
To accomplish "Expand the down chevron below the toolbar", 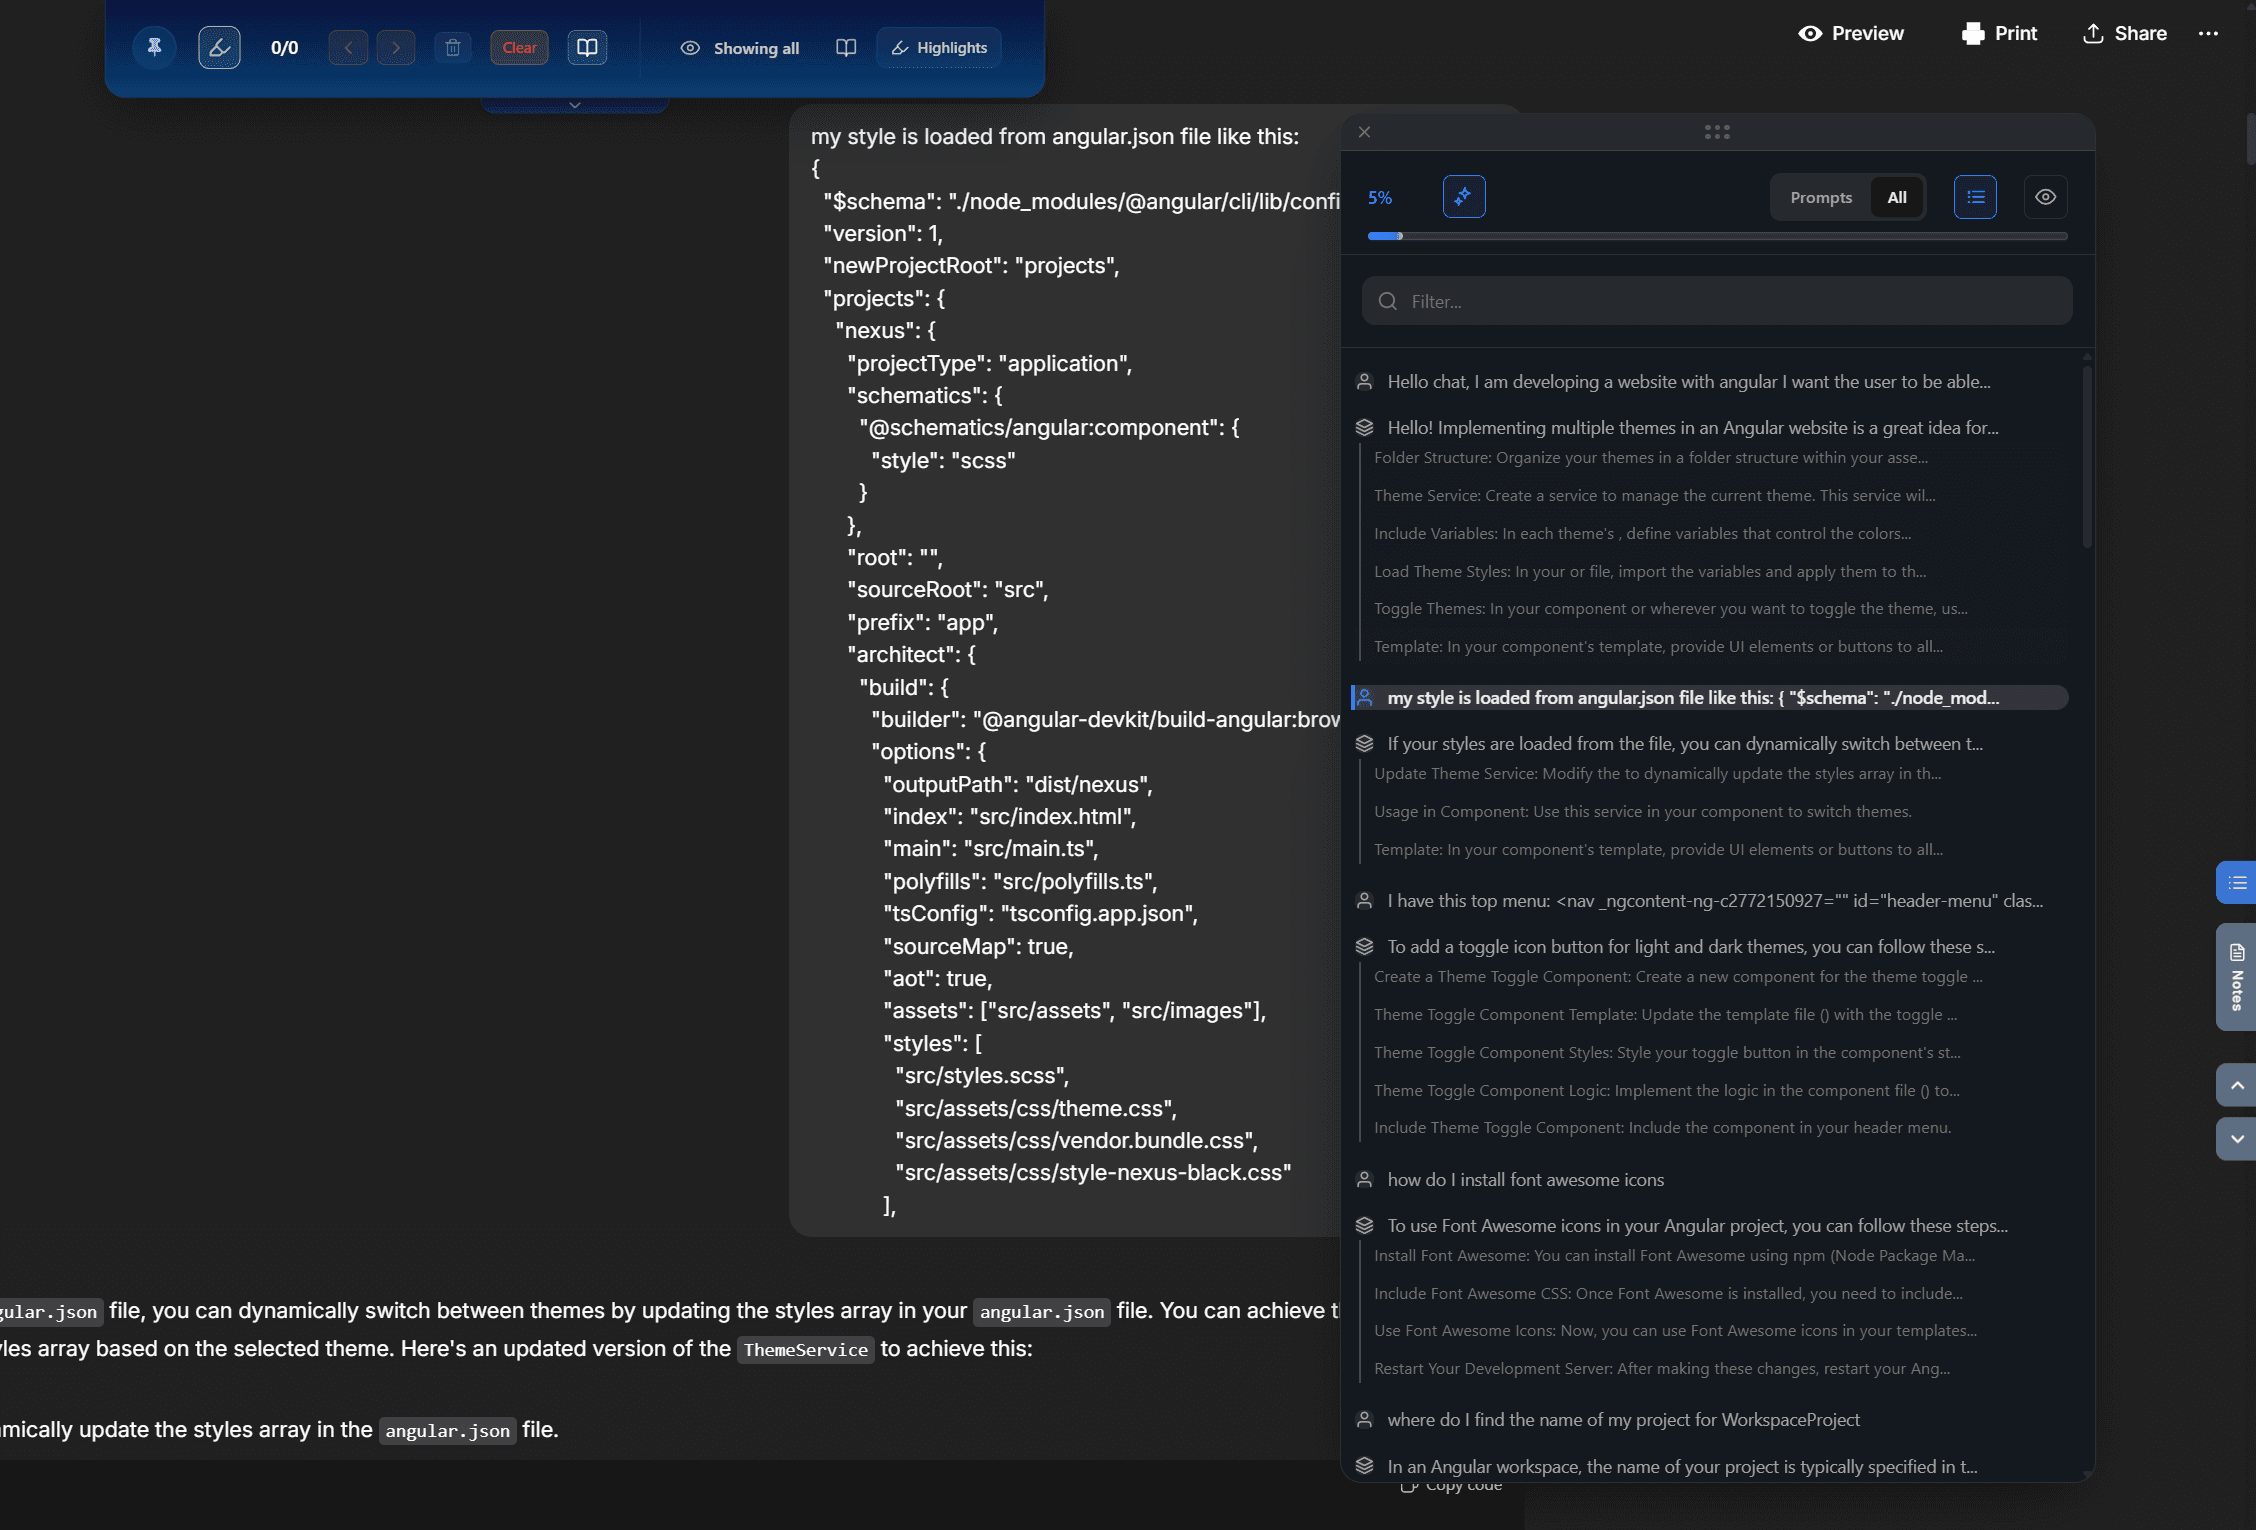I will (x=575, y=104).
